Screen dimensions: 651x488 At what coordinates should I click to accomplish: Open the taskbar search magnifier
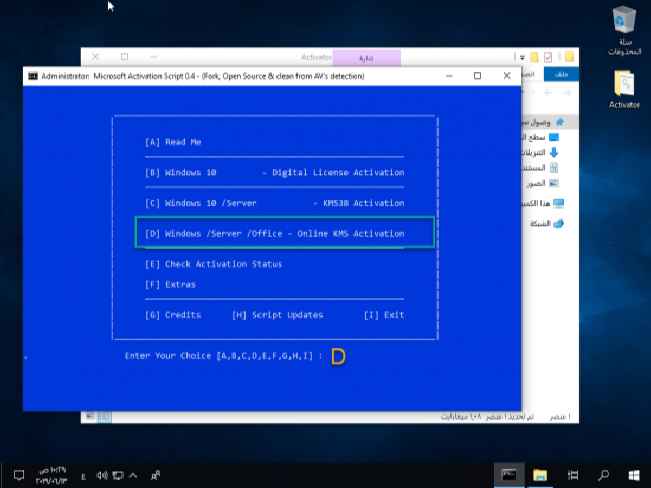click(x=603, y=473)
